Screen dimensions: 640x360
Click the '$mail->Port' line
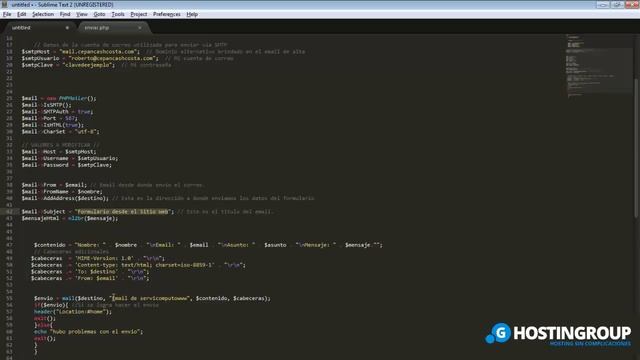point(49,118)
